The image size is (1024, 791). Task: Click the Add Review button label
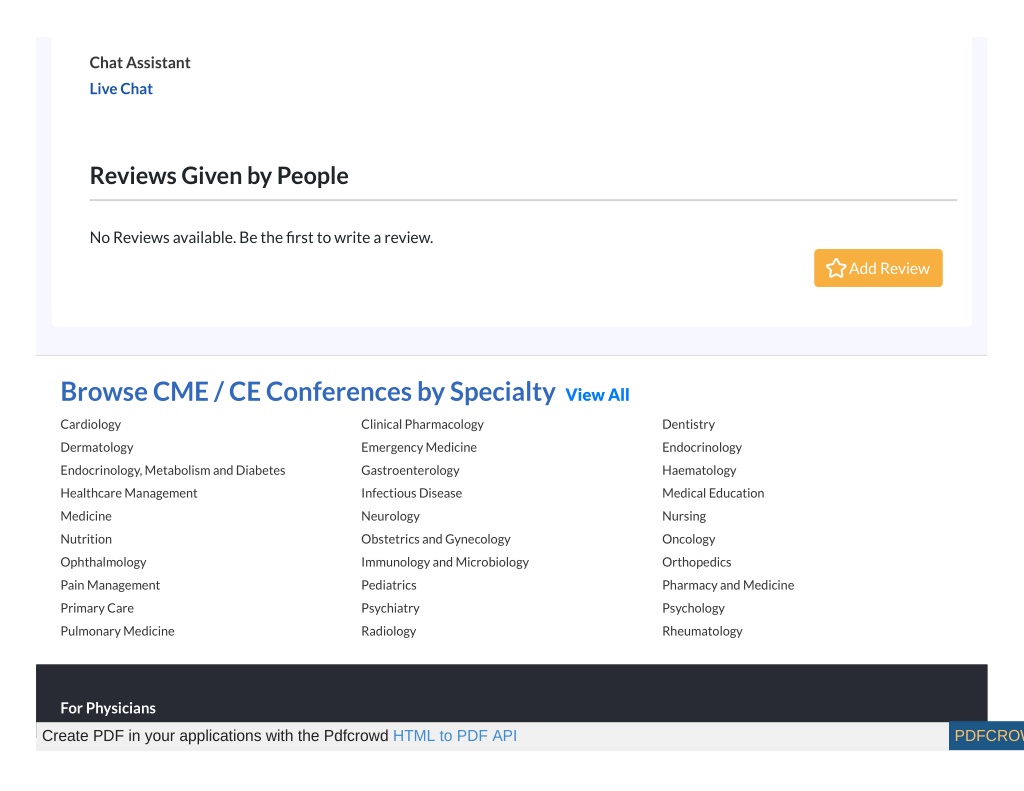pos(889,268)
